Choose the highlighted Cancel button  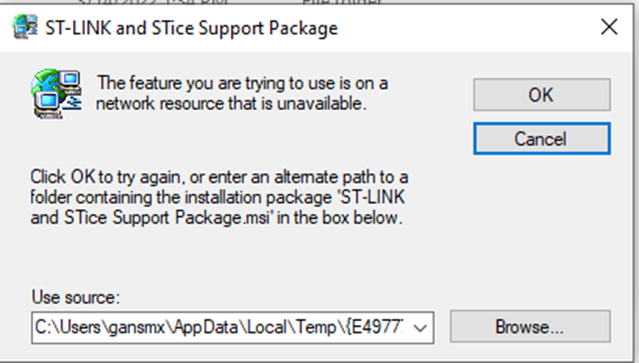click(542, 139)
